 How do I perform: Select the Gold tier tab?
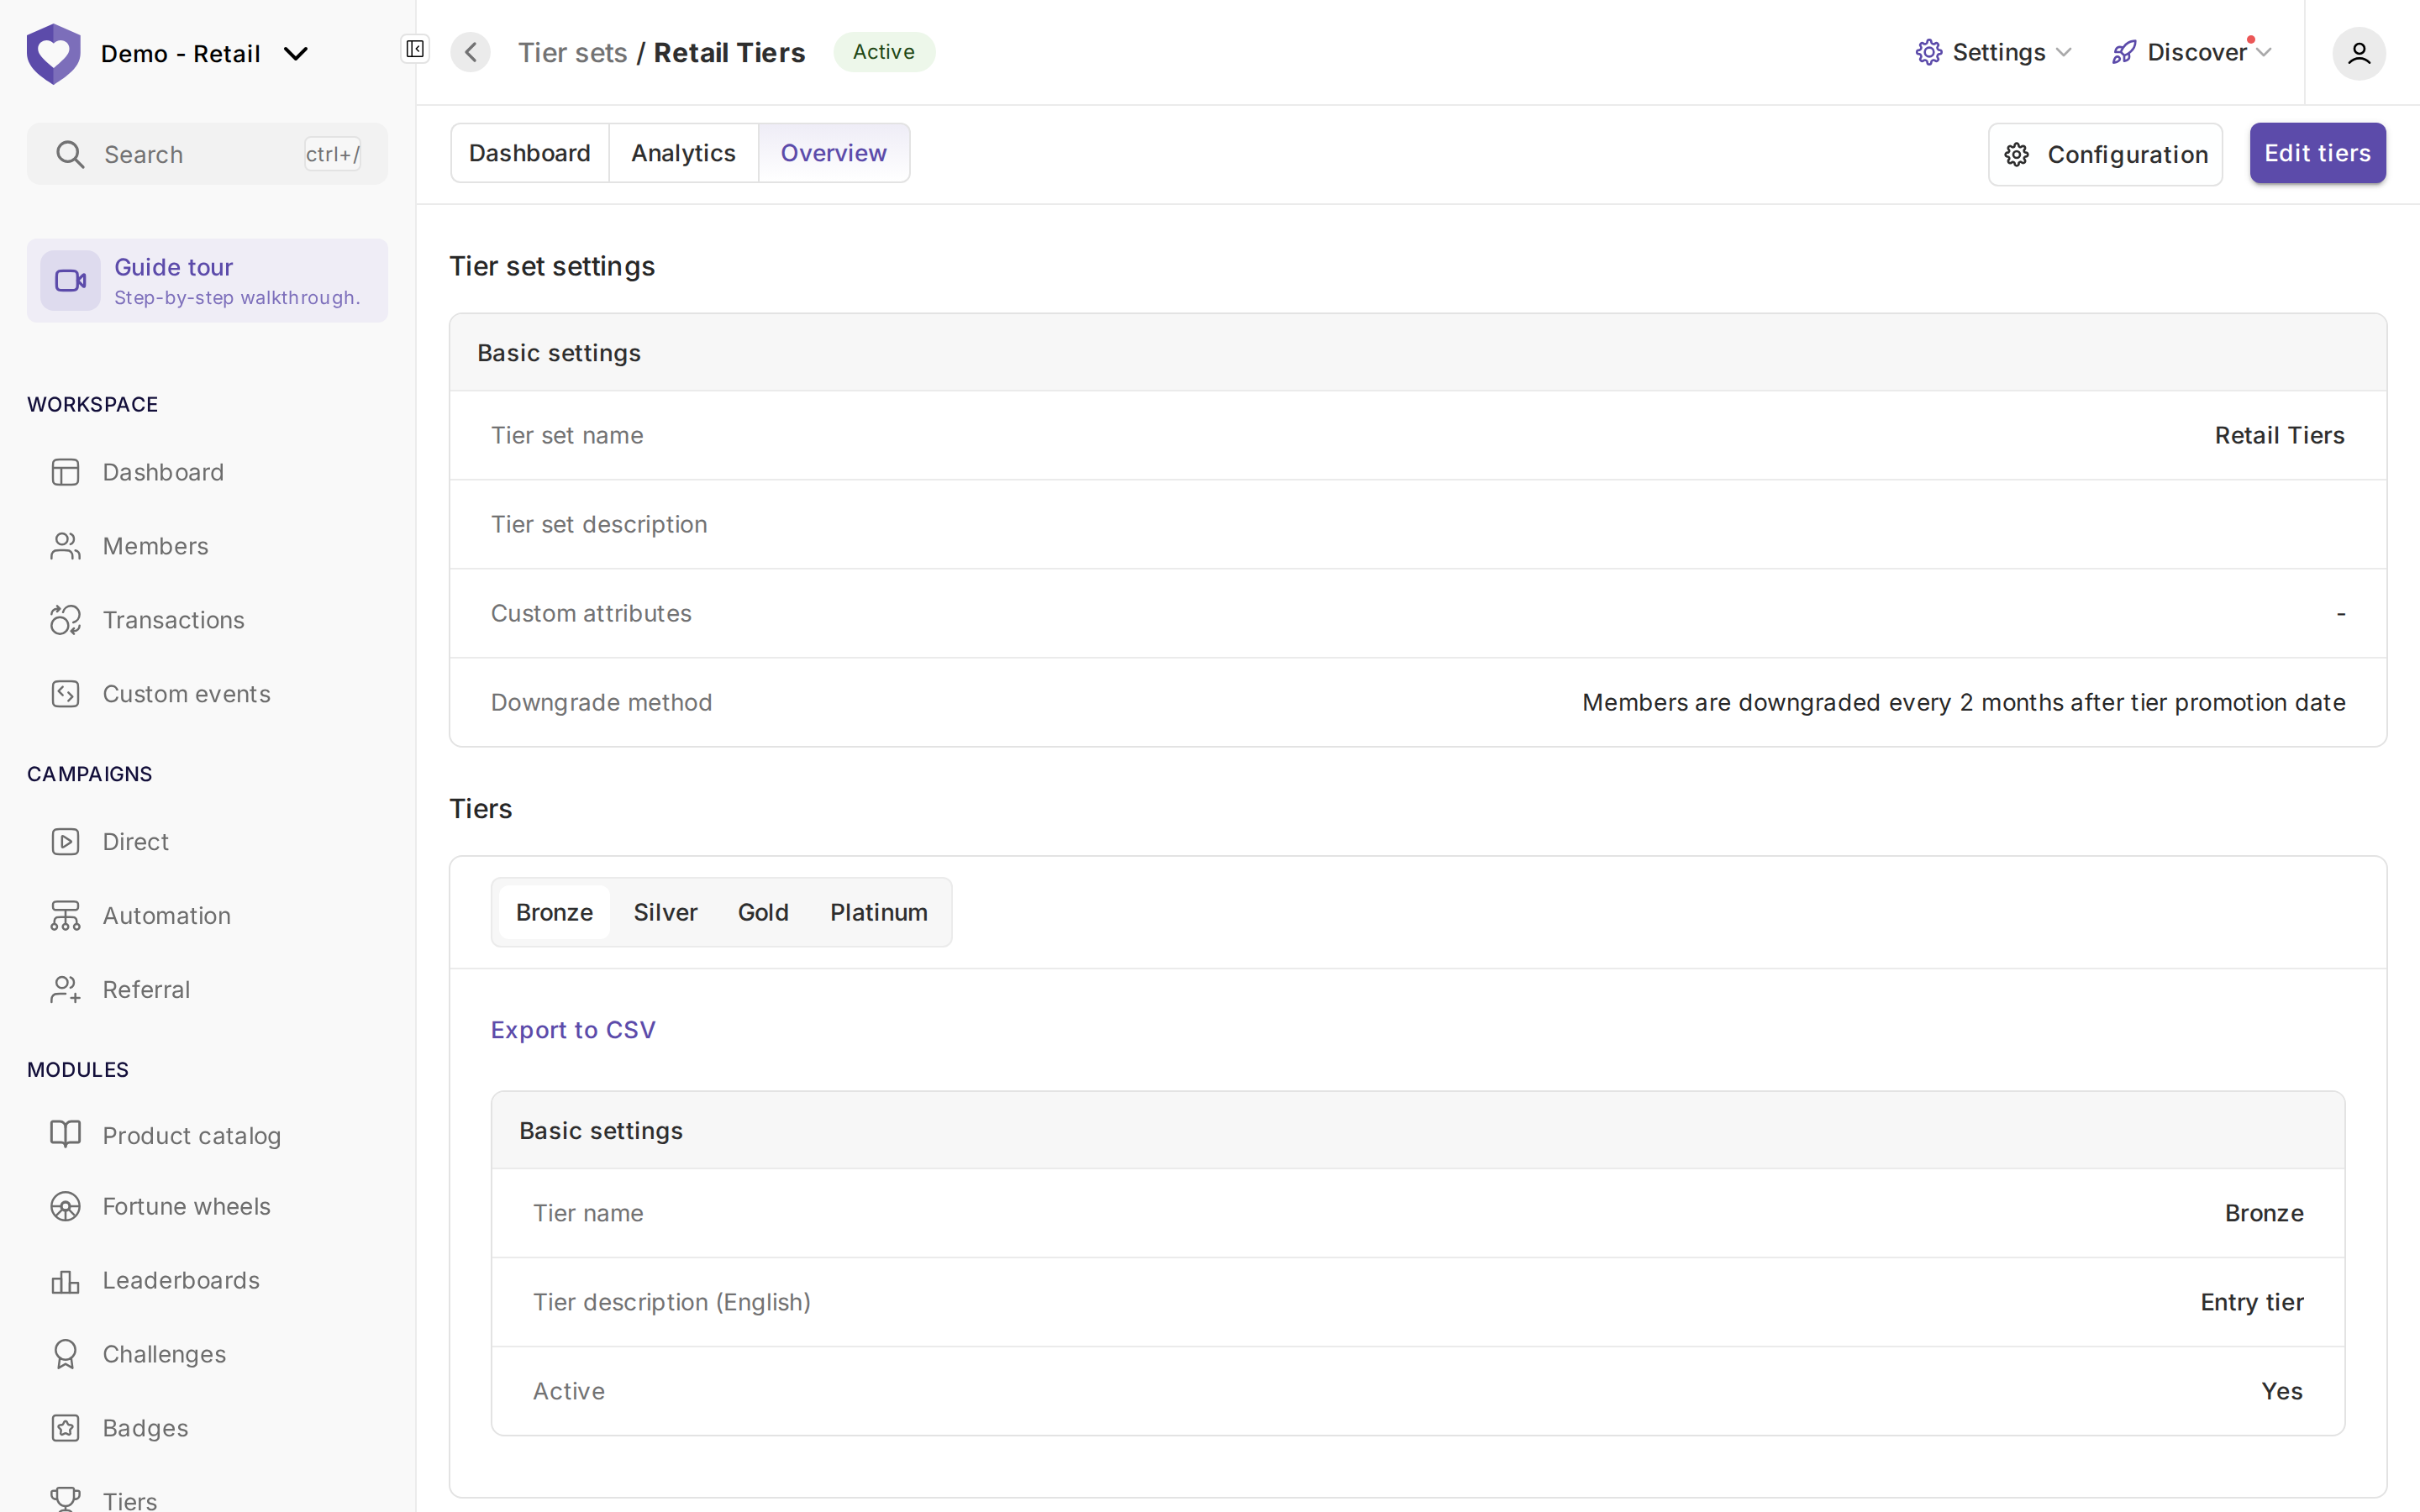tap(763, 912)
